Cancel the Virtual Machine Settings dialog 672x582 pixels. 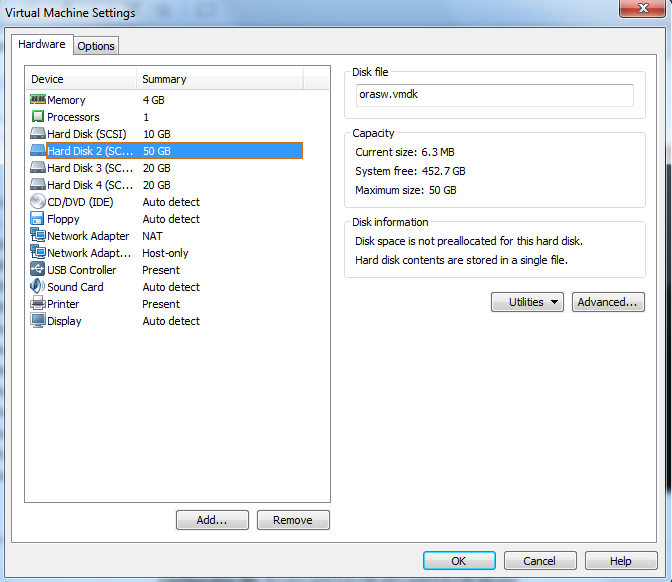pyautogui.click(x=540, y=561)
